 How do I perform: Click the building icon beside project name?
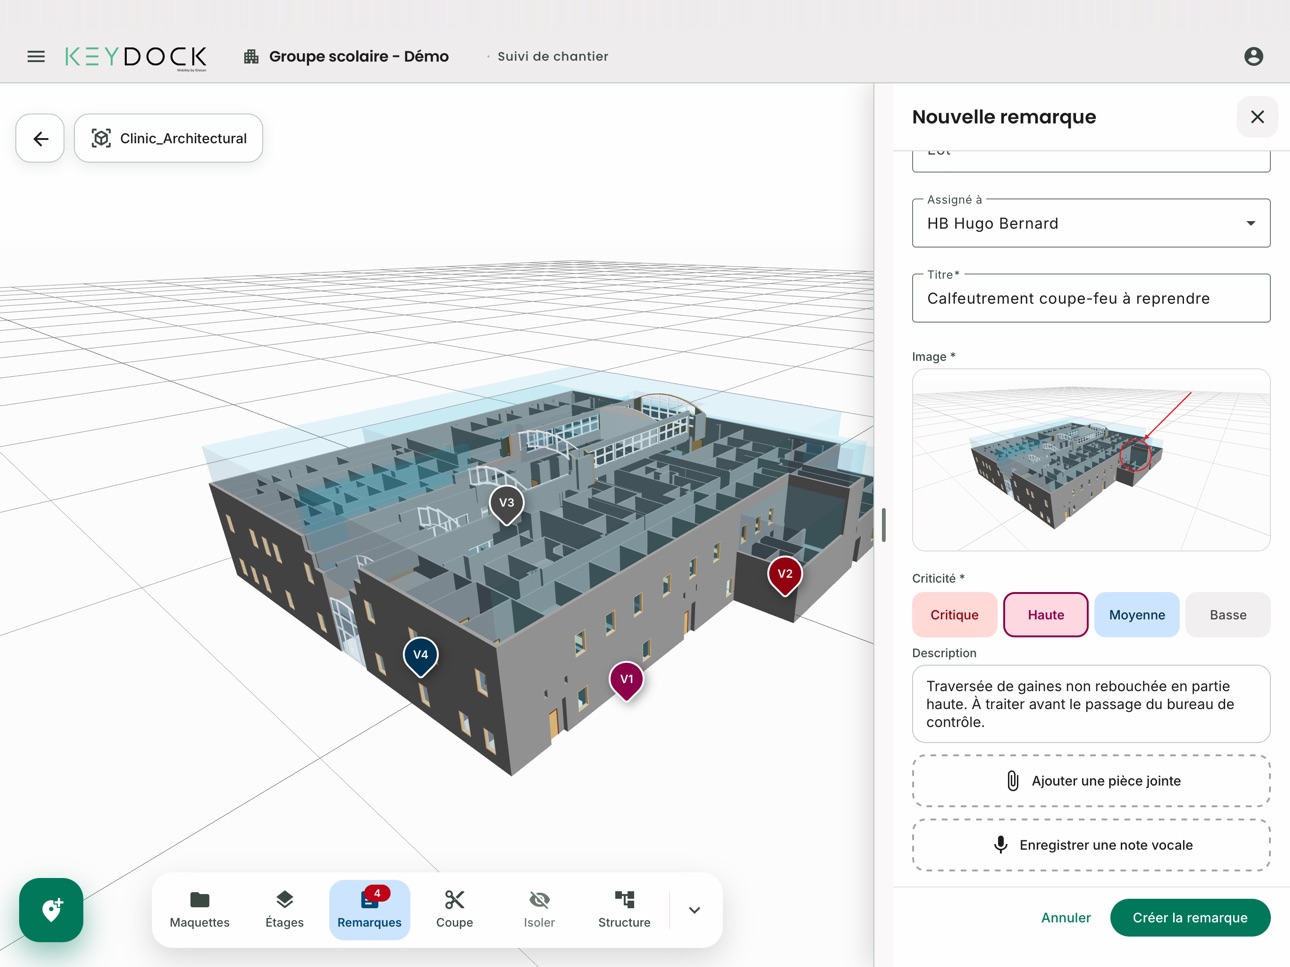251,57
